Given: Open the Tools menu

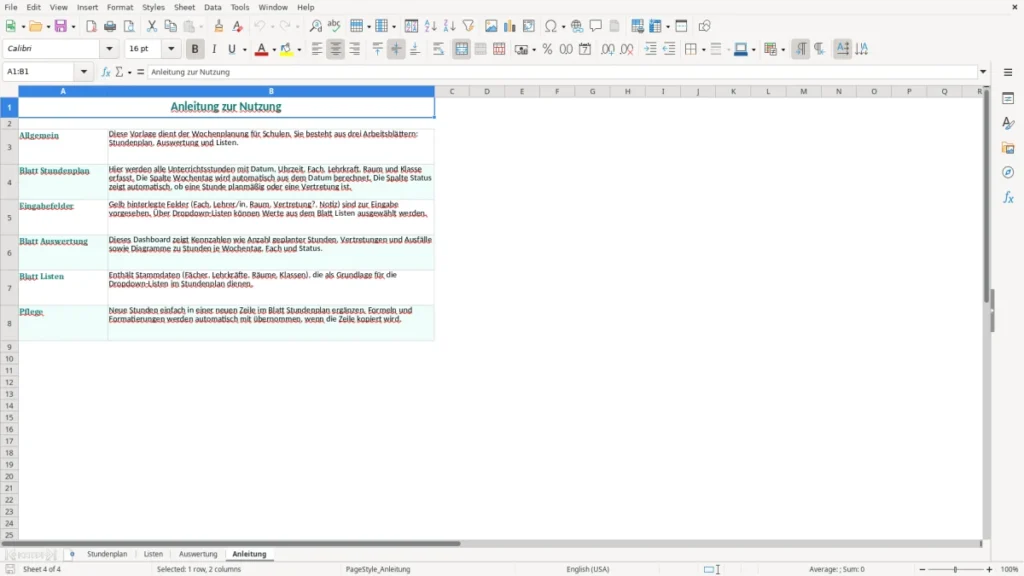Looking at the screenshot, I should 240,7.
